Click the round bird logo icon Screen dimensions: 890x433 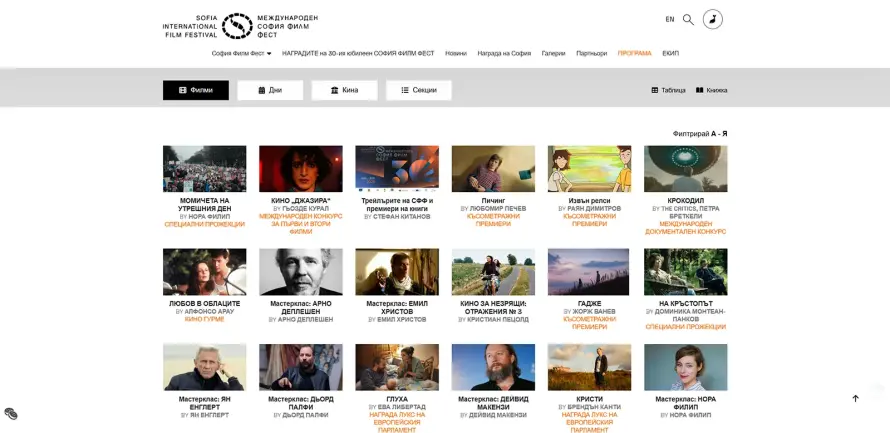pyautogui.click(x=712, y=19)
